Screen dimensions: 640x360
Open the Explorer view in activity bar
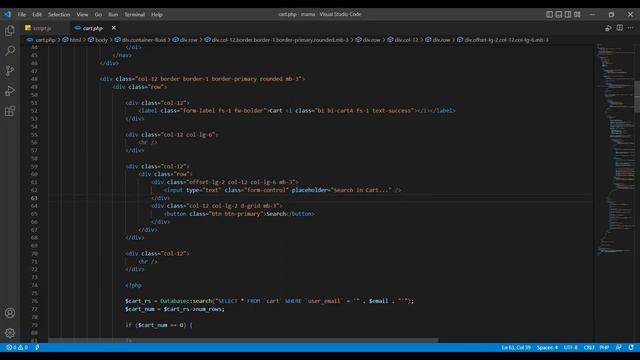pos(10,31)
